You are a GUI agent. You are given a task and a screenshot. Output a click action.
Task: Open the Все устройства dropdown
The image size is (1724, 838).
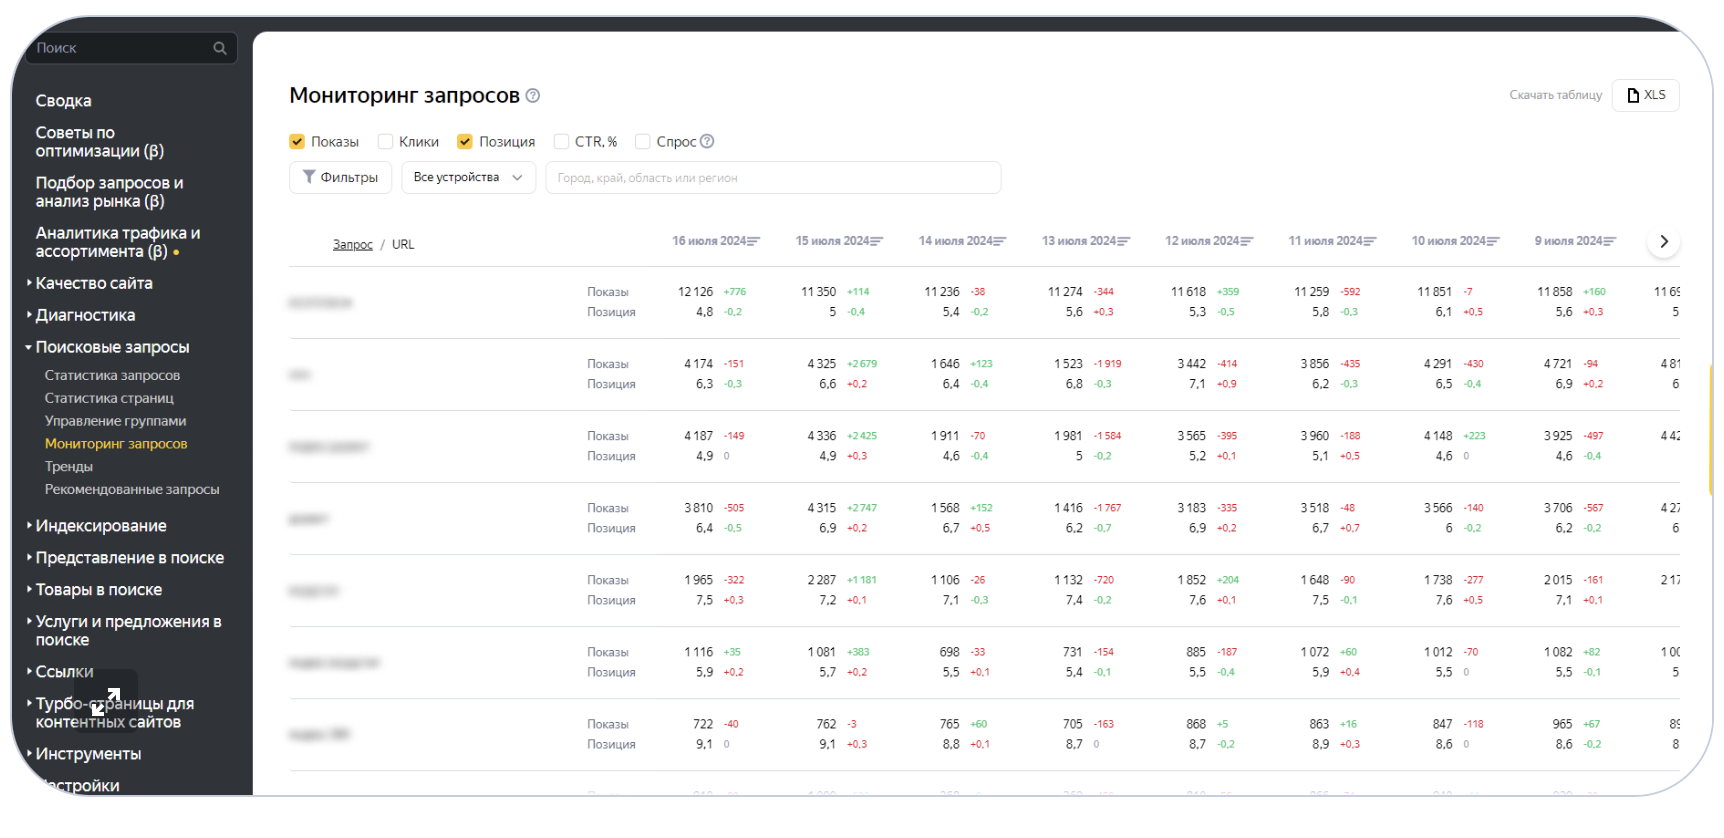point(468,178)
